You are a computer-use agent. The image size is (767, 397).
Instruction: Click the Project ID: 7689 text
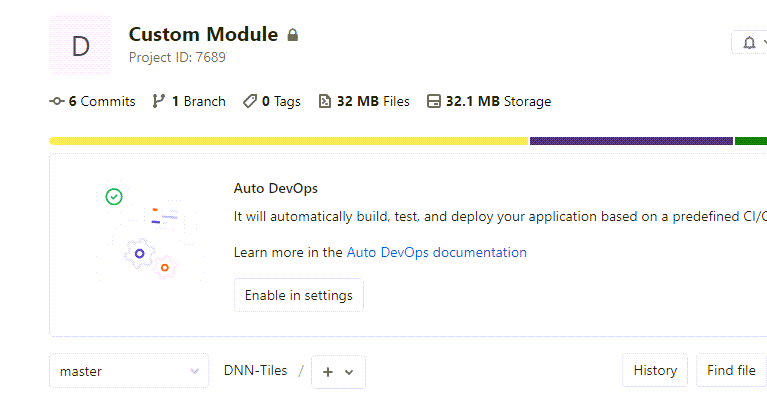click(x=178, y=57)
